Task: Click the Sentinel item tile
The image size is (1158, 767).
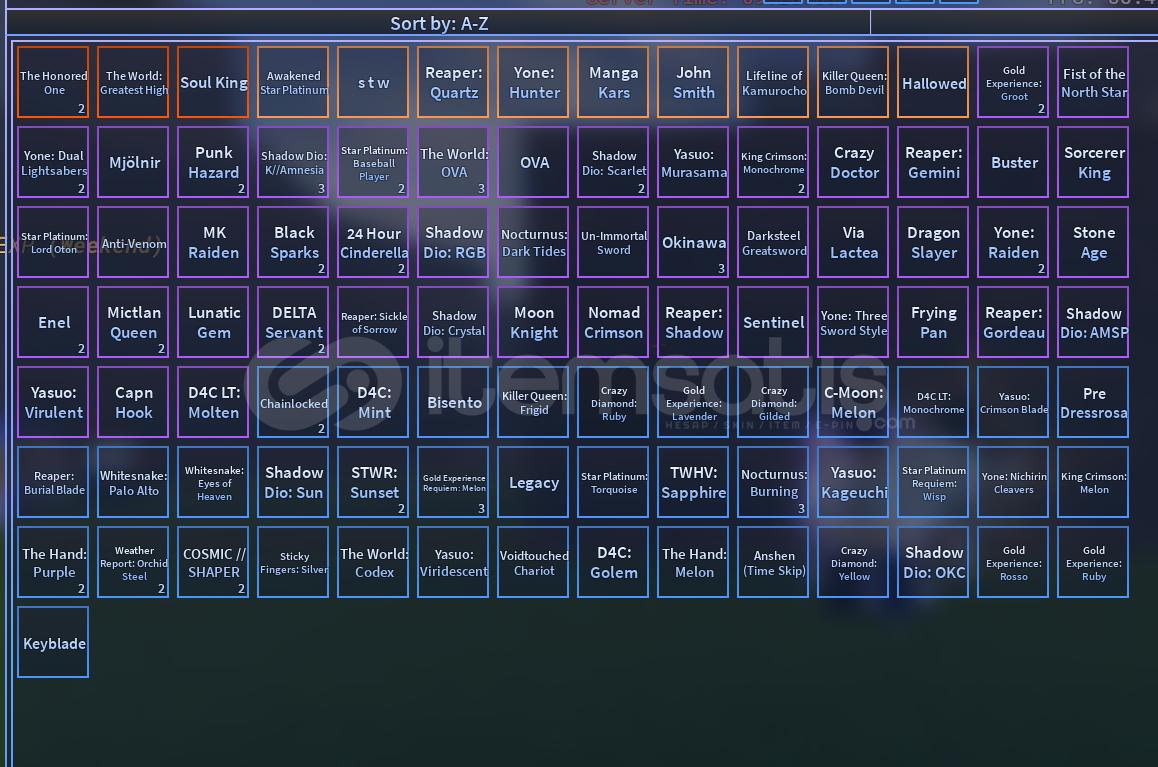Action: pyautogui.click(x=773, y=322)
